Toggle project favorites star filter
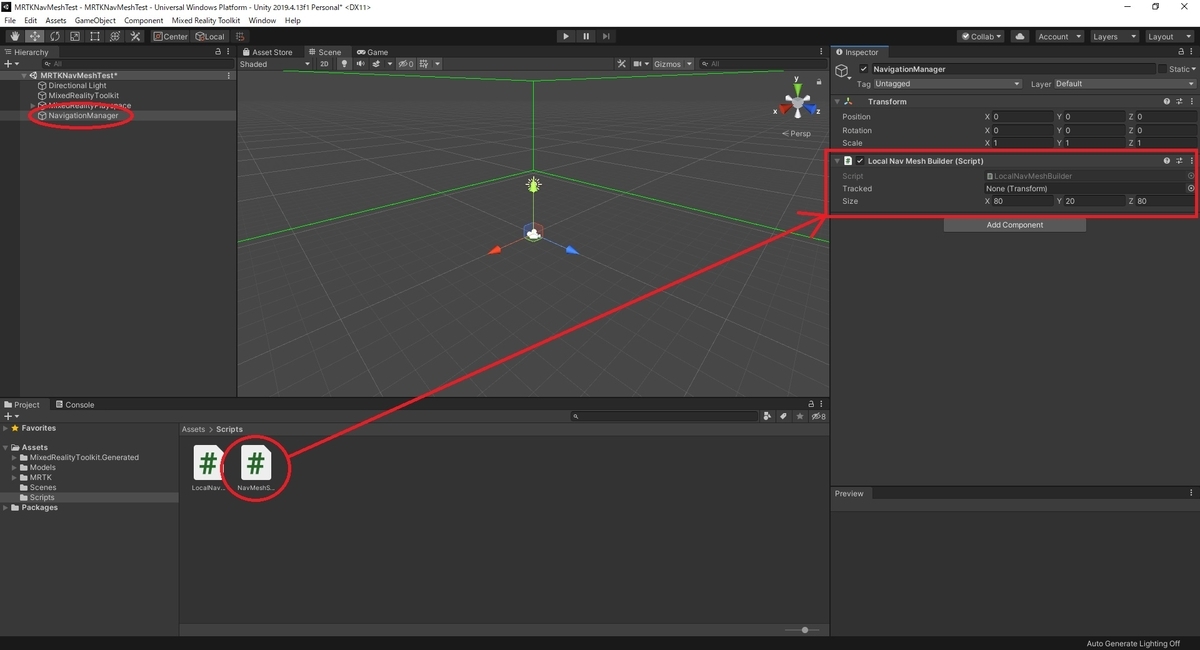Image resolution: width=1200 pixels, height=650 pixels. 801,416
